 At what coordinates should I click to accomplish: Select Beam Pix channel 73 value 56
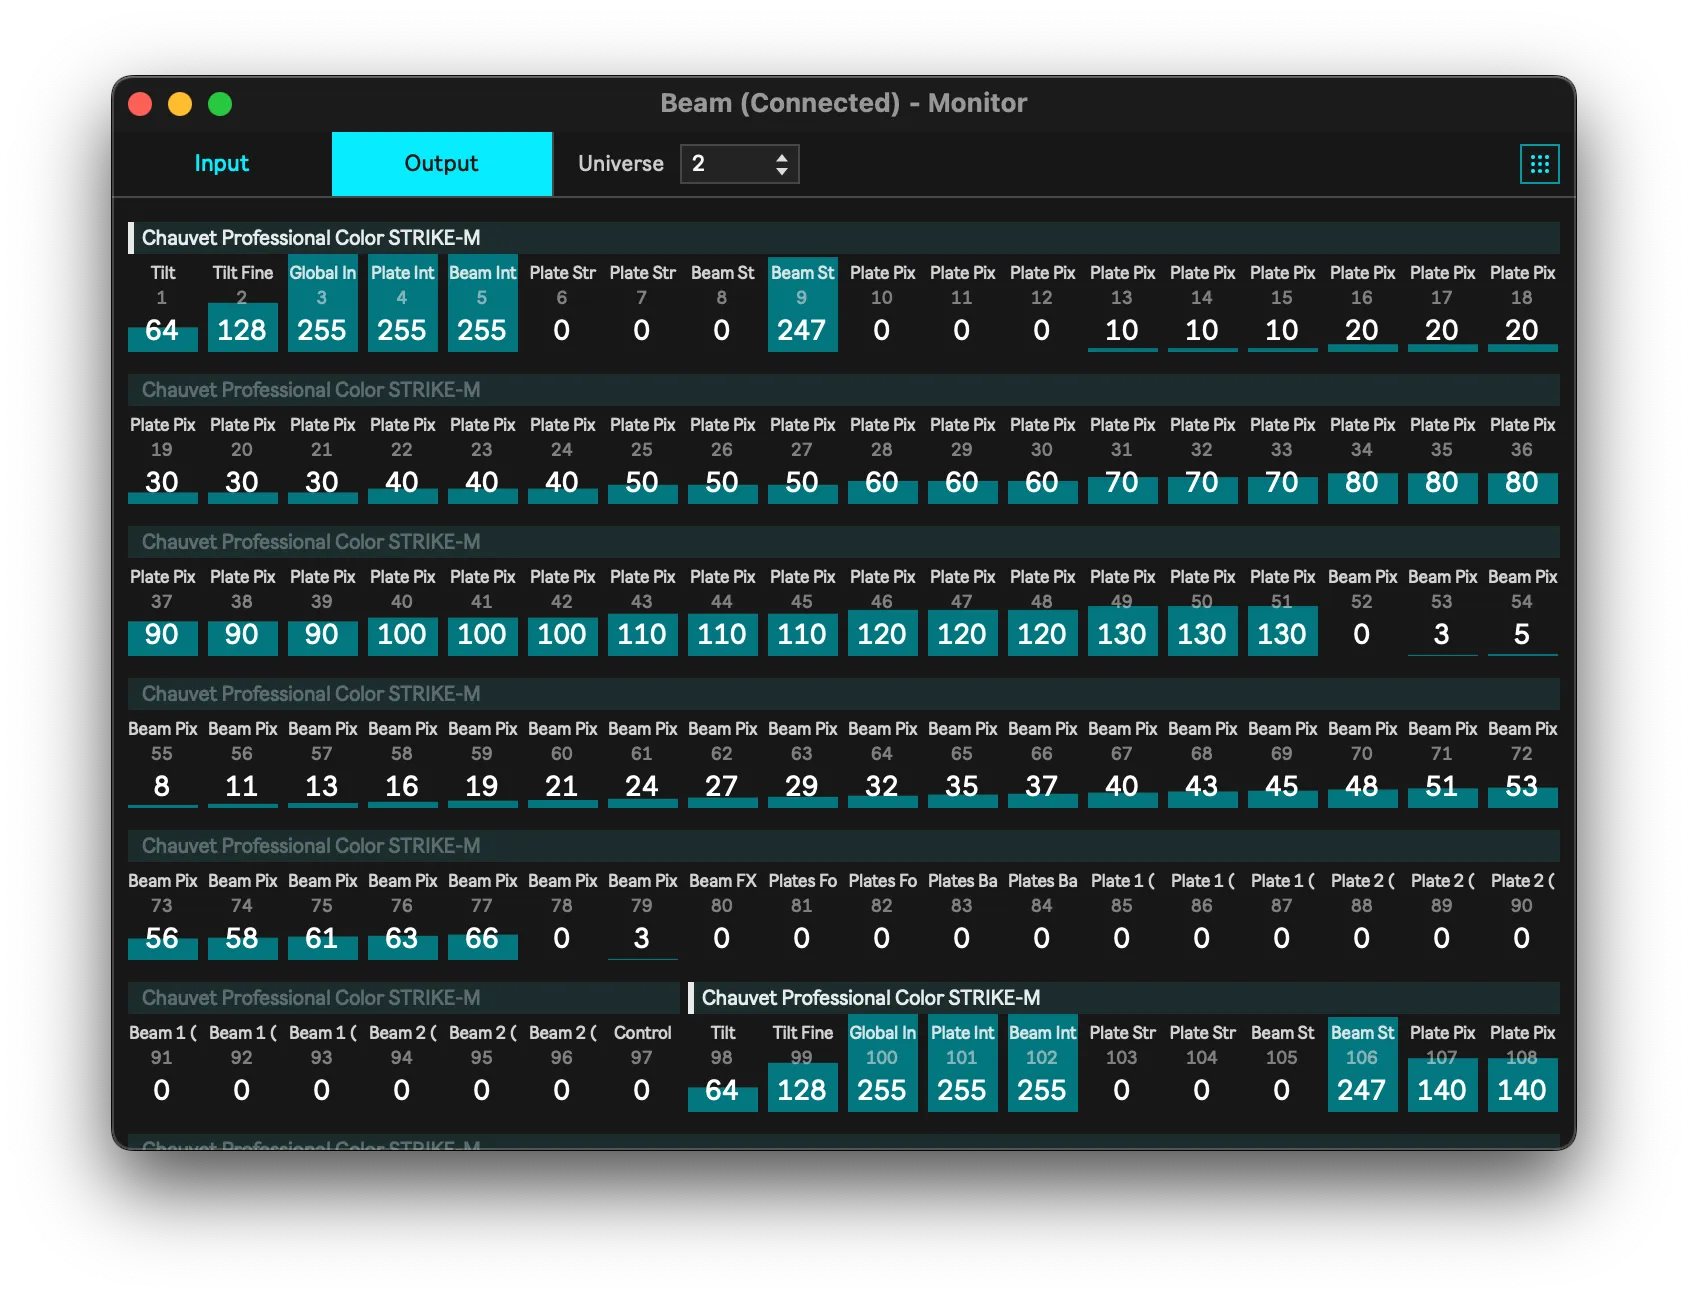162,913
